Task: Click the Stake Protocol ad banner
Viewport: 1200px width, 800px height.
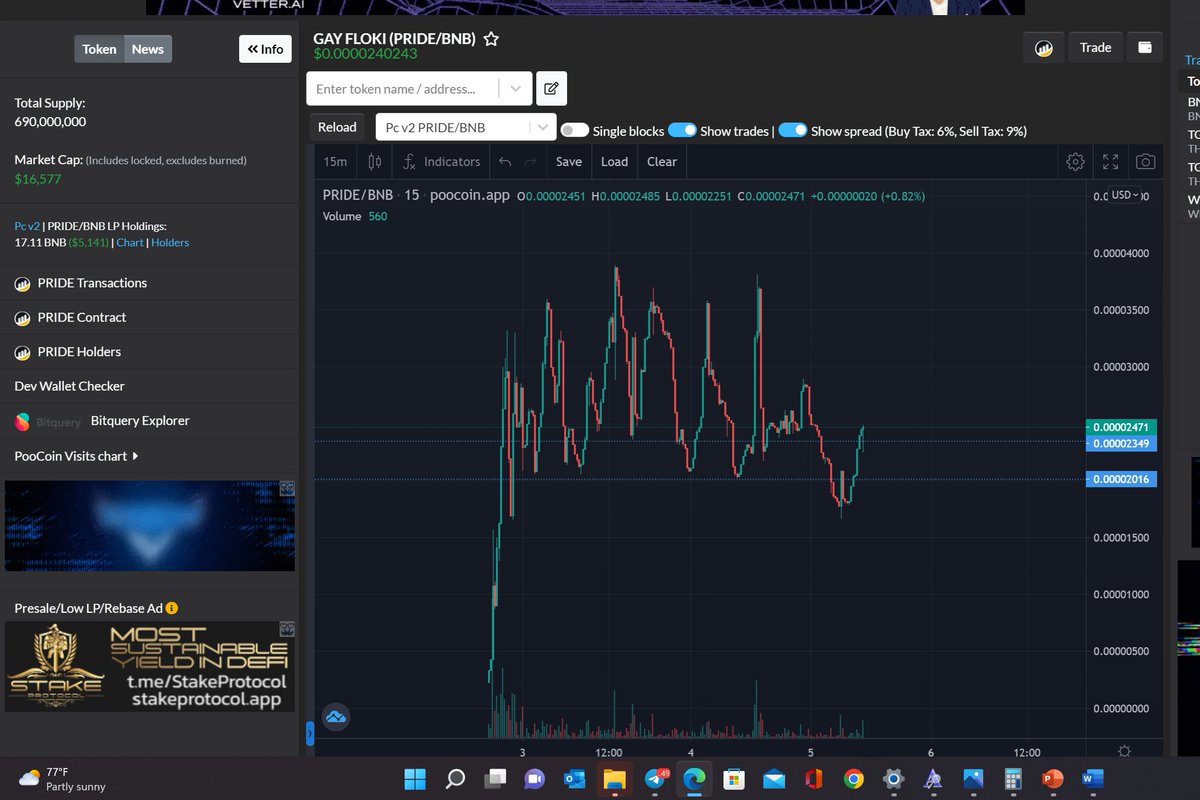Action: (150, 667)
